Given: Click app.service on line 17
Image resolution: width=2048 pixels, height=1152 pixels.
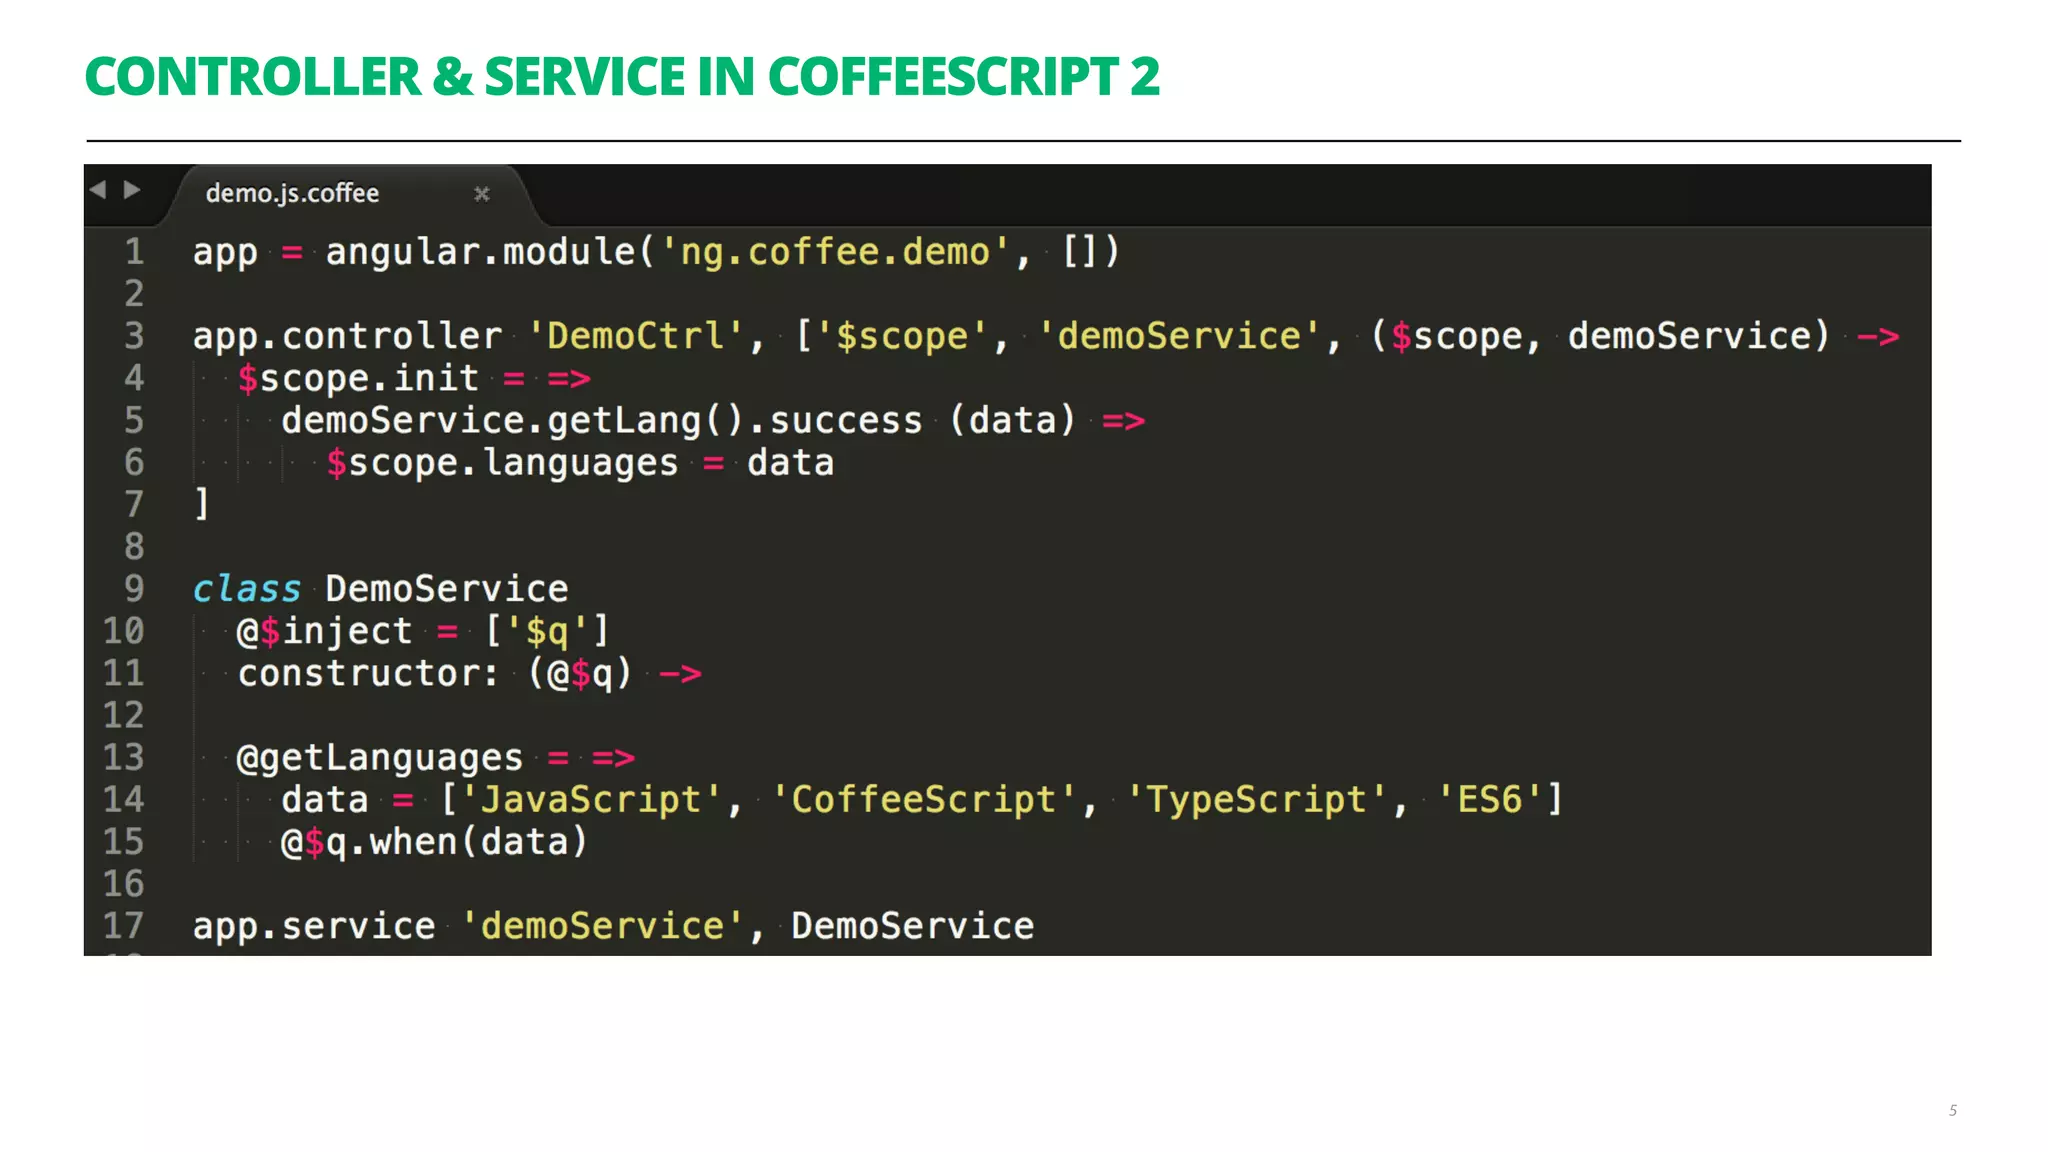Looking at the screenshot, I should pos(314,927).
